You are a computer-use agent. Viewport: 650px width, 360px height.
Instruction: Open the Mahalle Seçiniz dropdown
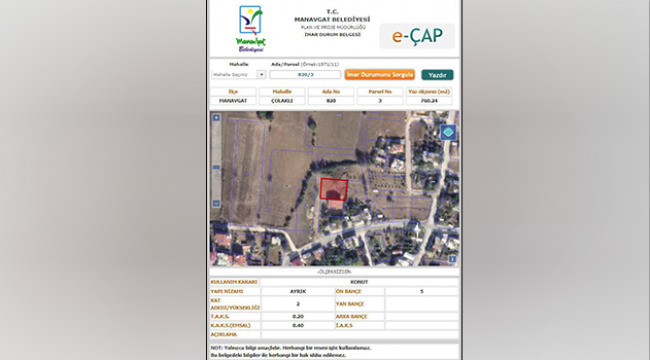pyautogui.click(x=238, y=75)
